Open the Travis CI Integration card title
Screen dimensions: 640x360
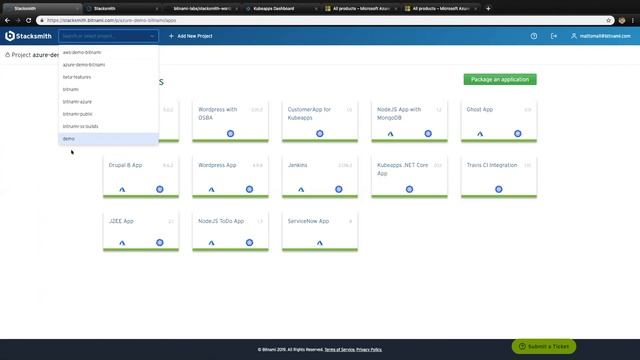coord(492,165)
